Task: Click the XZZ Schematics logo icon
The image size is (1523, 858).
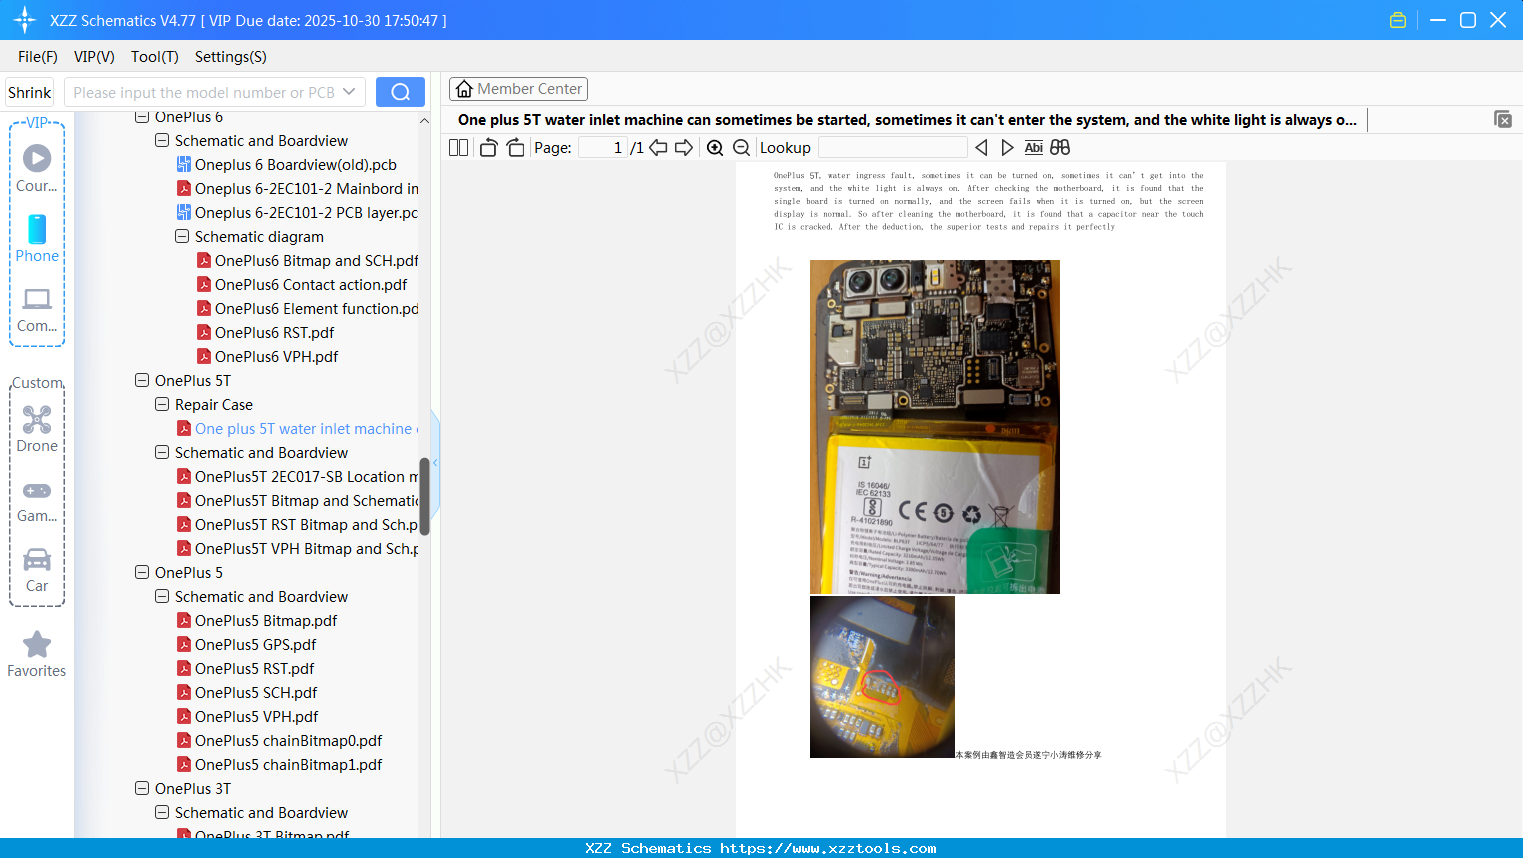Action: click(x=25, y=20)
